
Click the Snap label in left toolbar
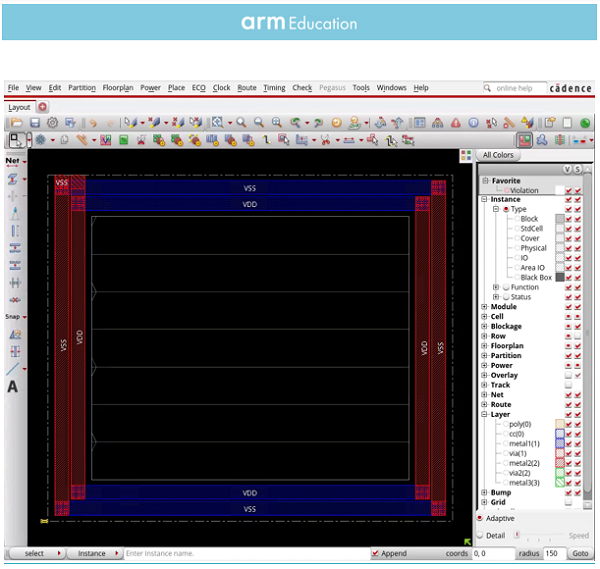pos(13,317)
